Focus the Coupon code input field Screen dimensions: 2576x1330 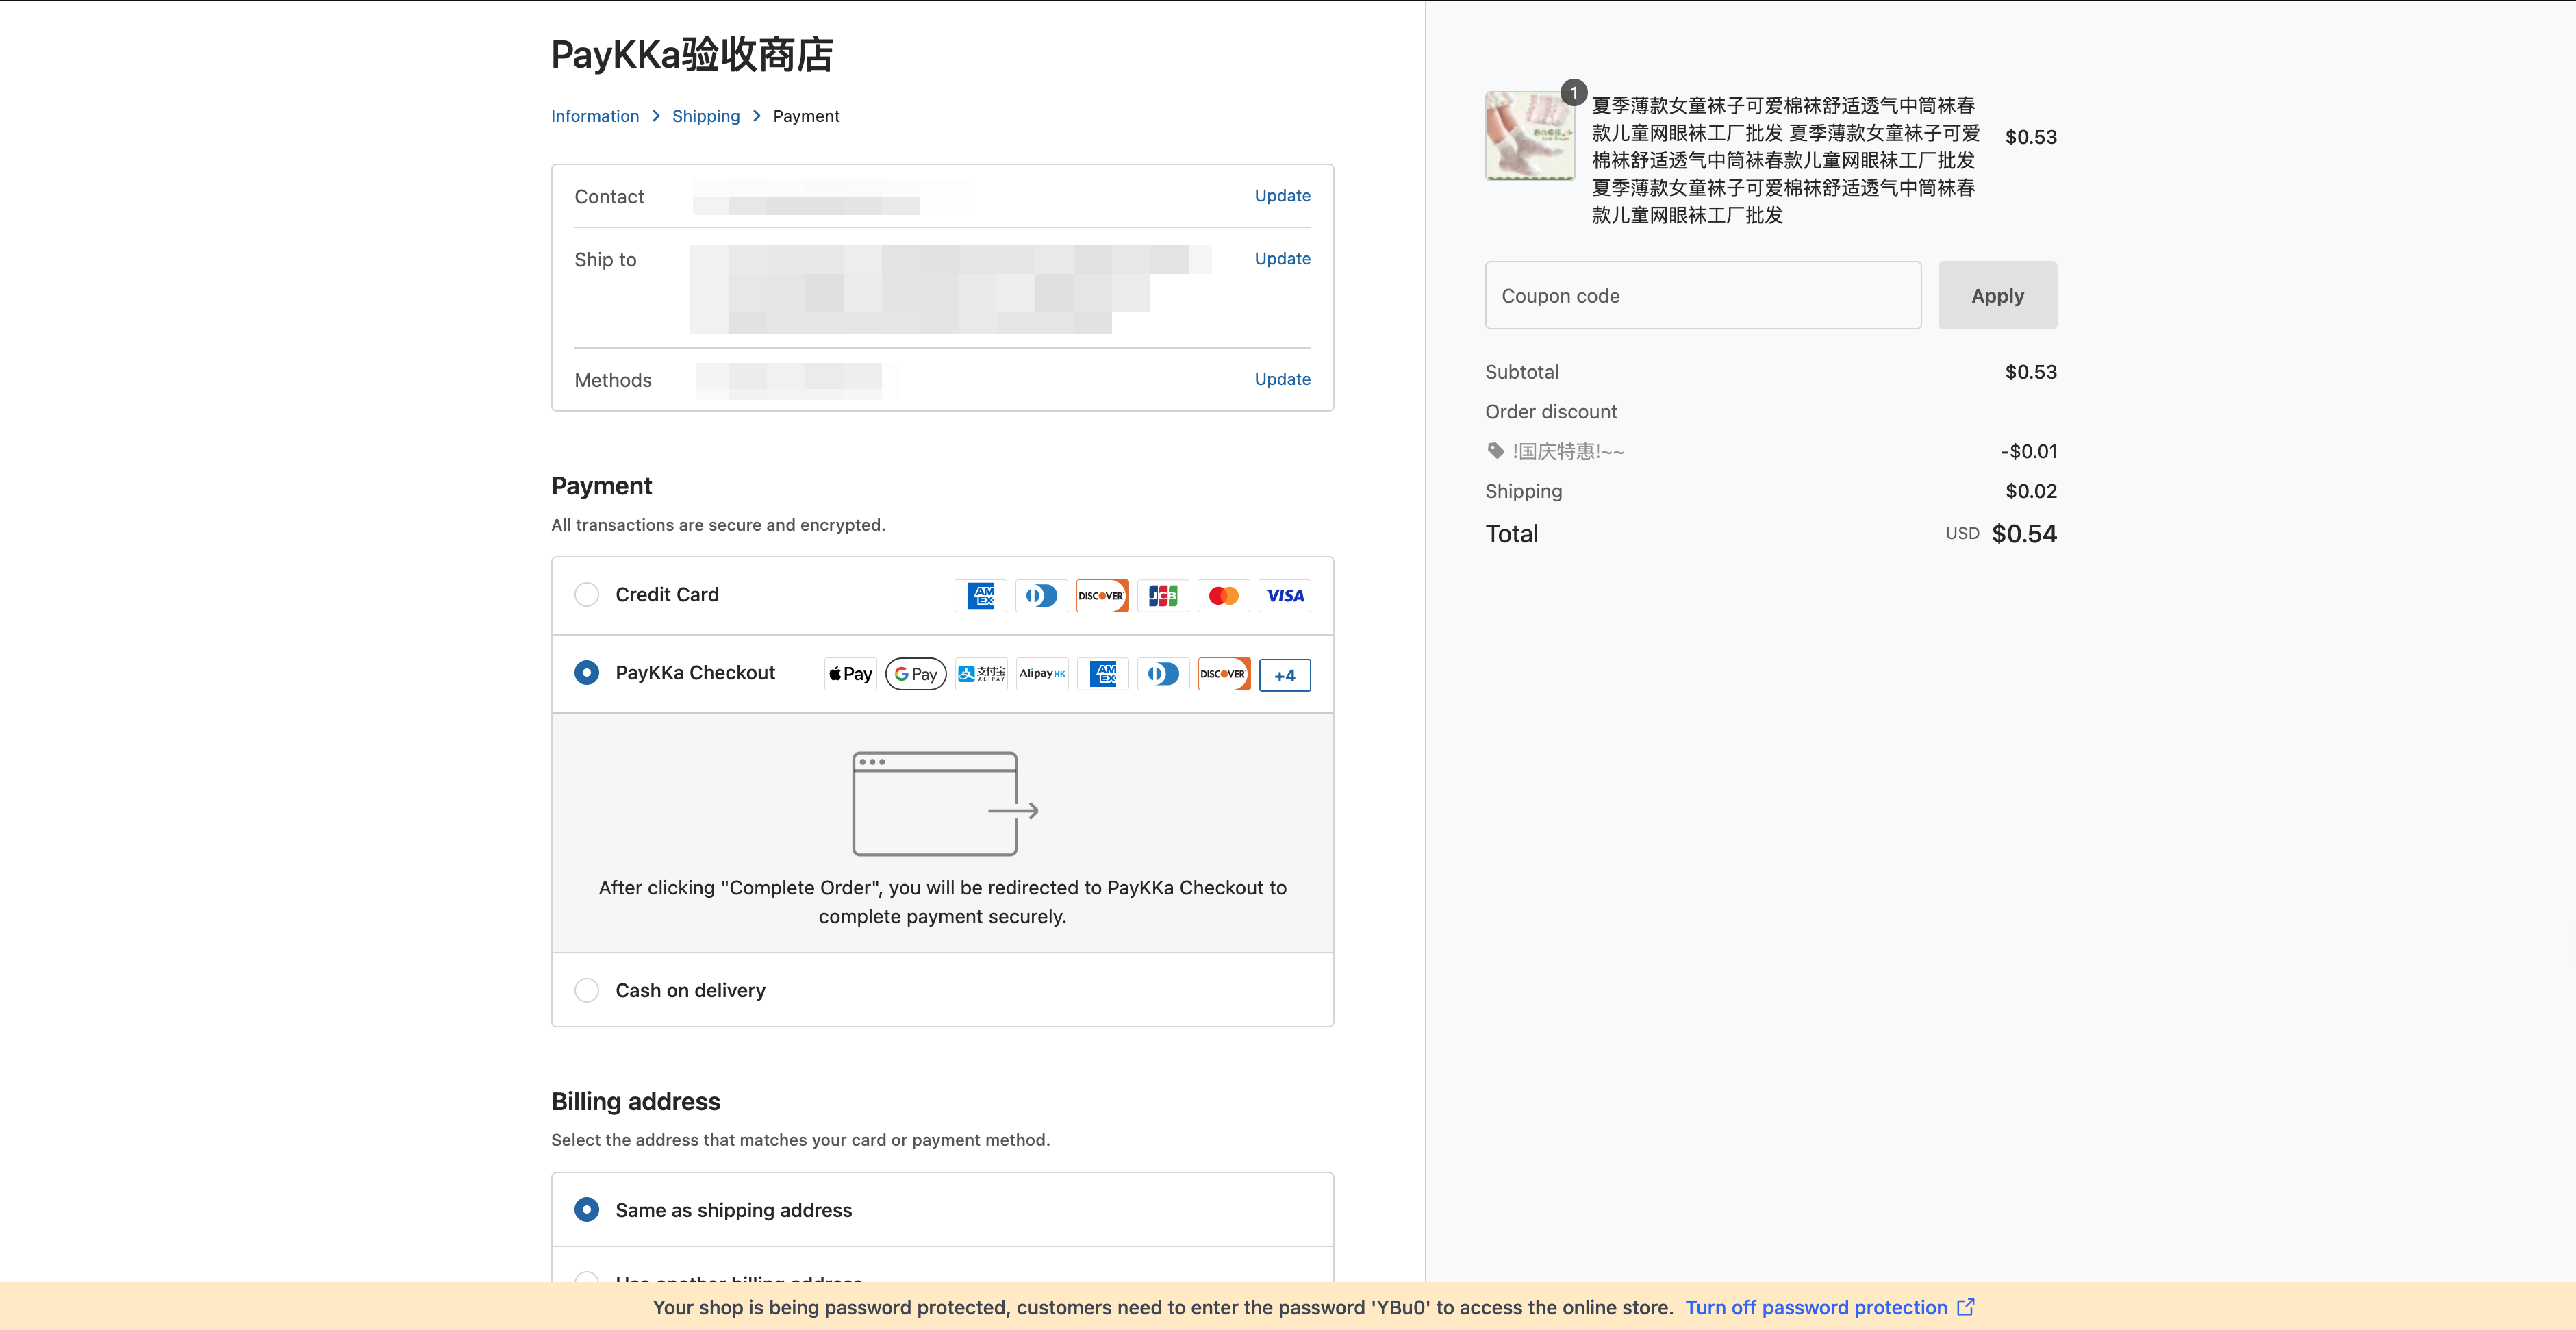1703,296
